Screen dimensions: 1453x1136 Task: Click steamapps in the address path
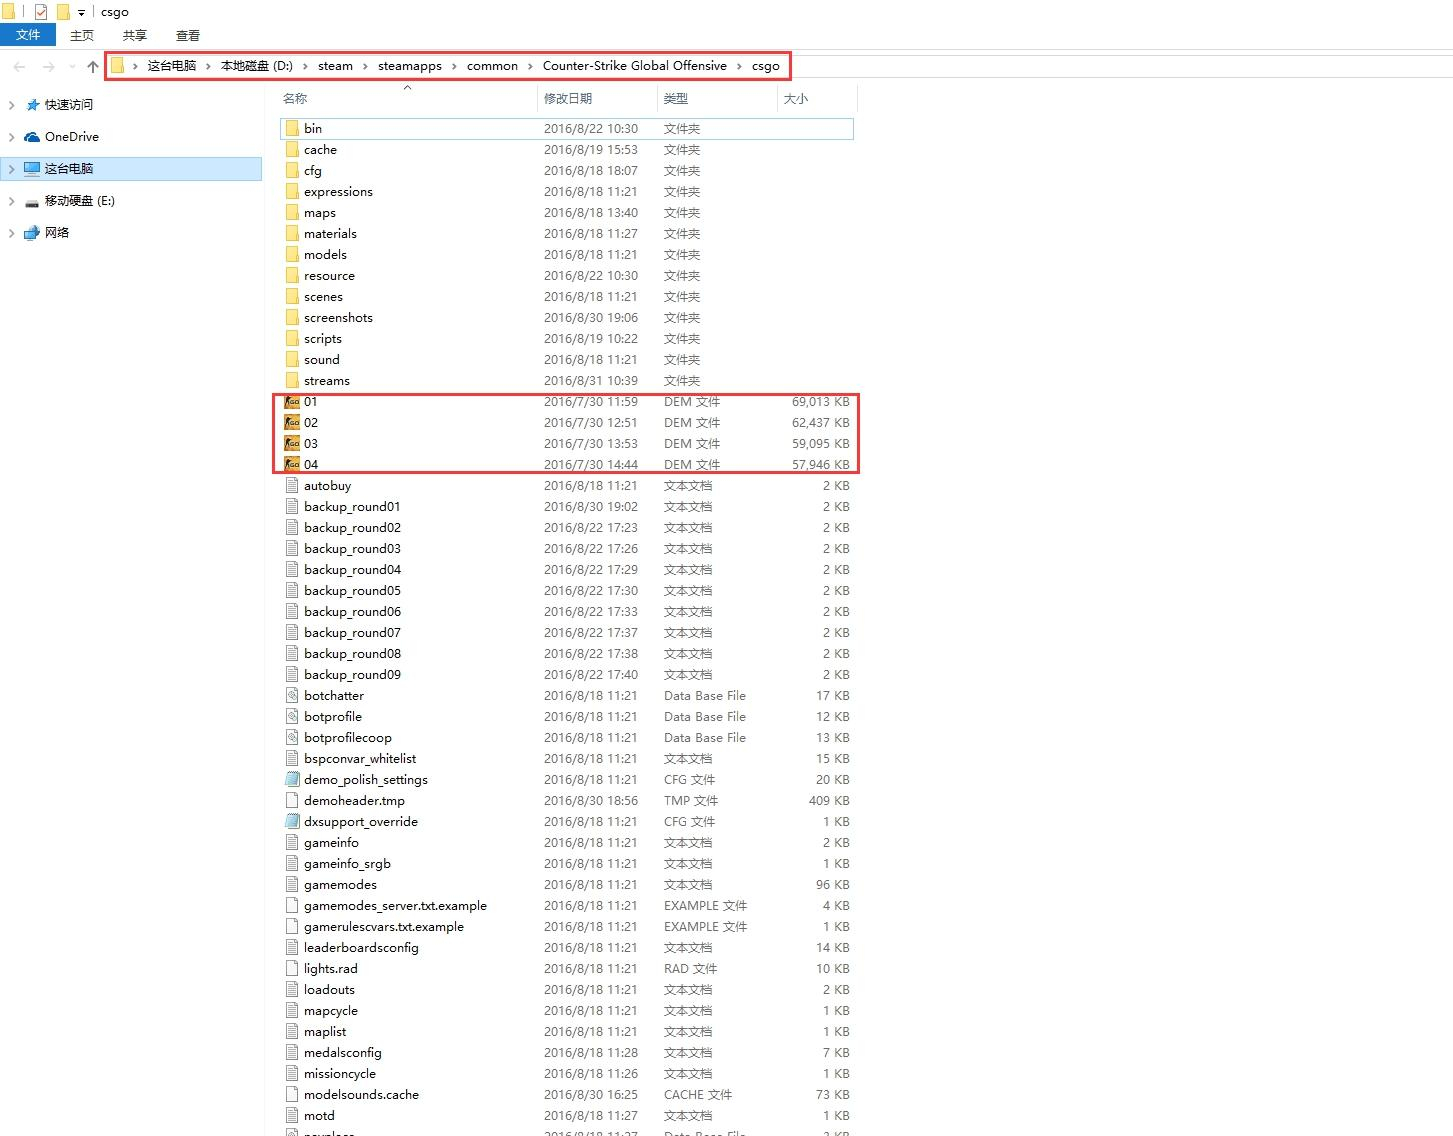[x=410, y=66]
